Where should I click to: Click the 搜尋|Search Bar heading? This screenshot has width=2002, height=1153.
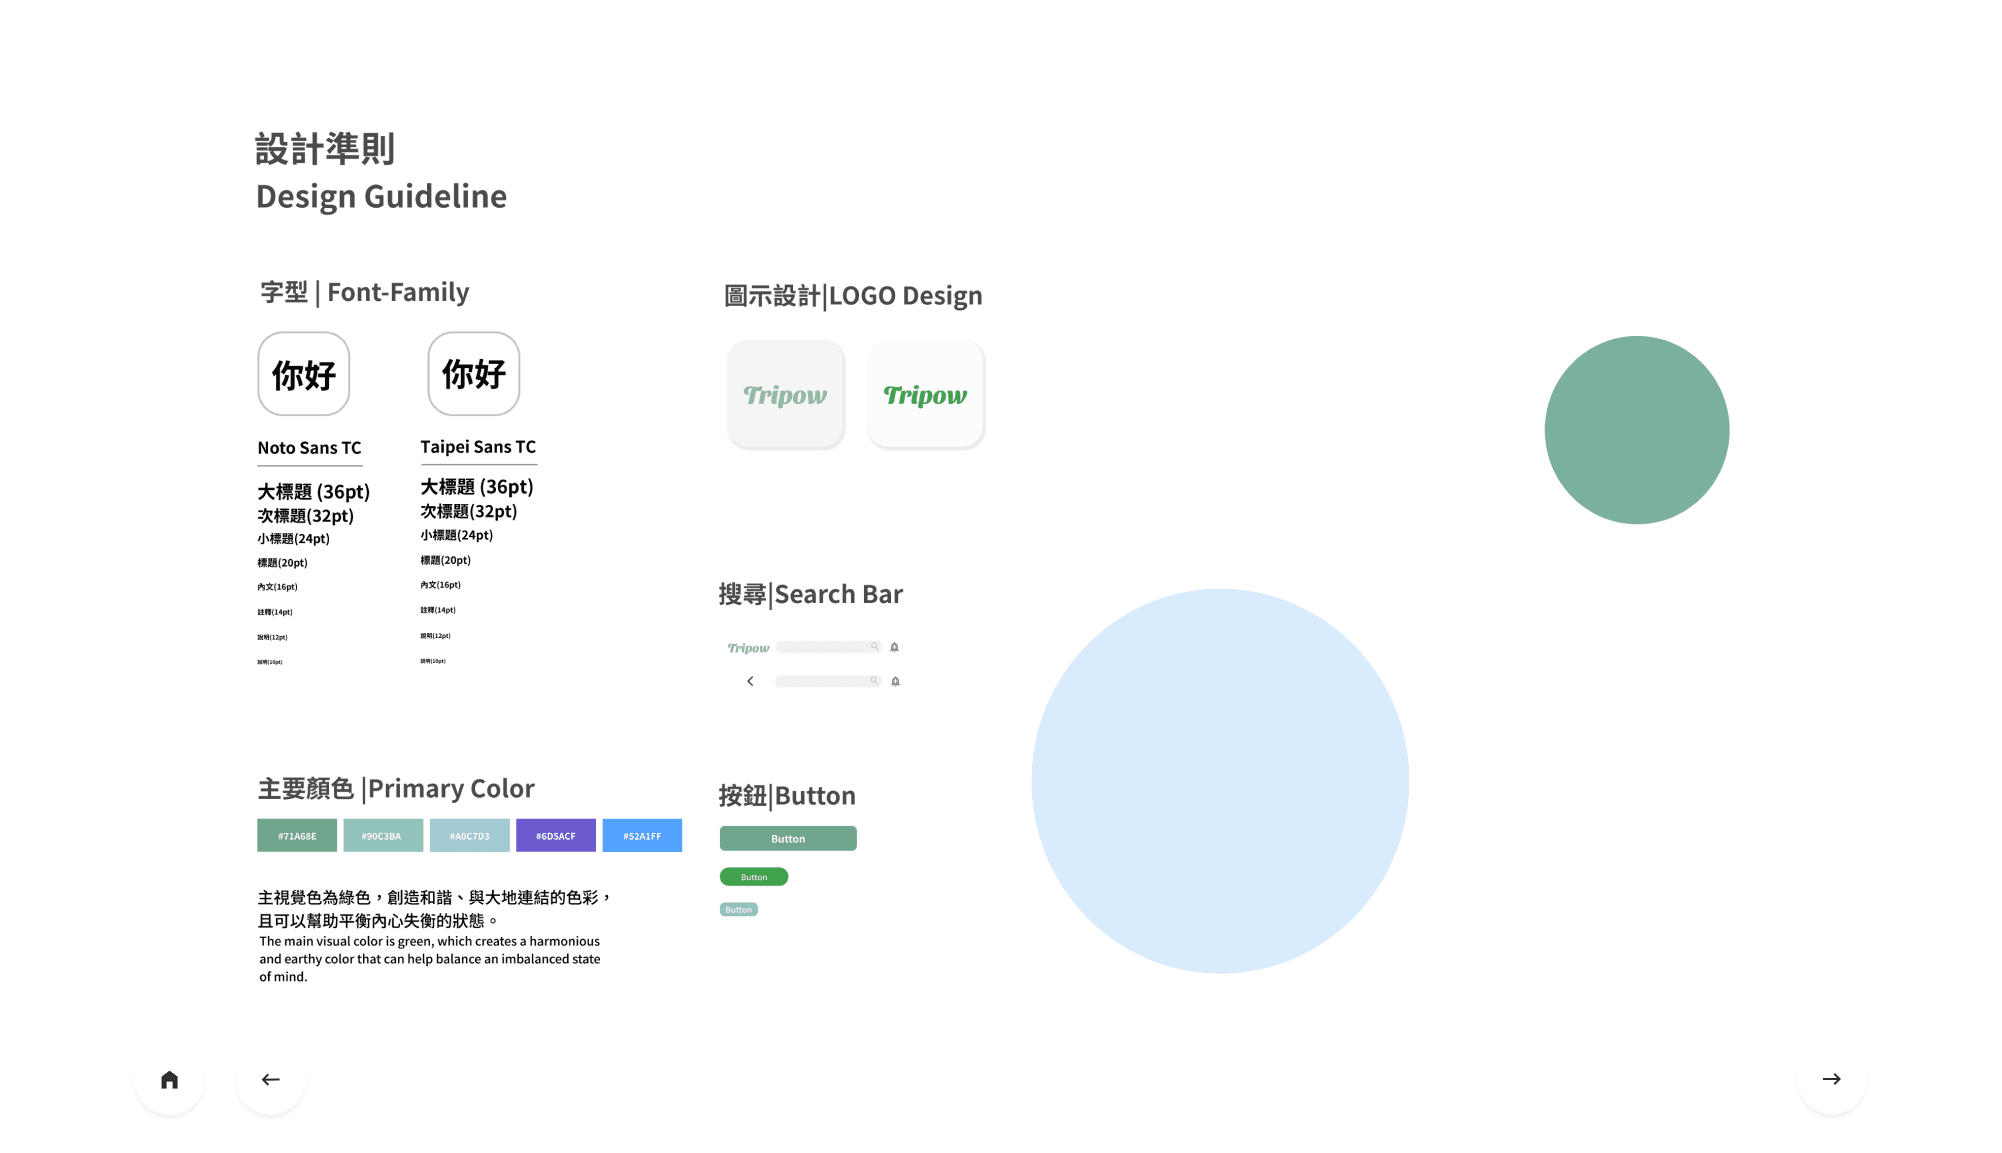(810, 594)
